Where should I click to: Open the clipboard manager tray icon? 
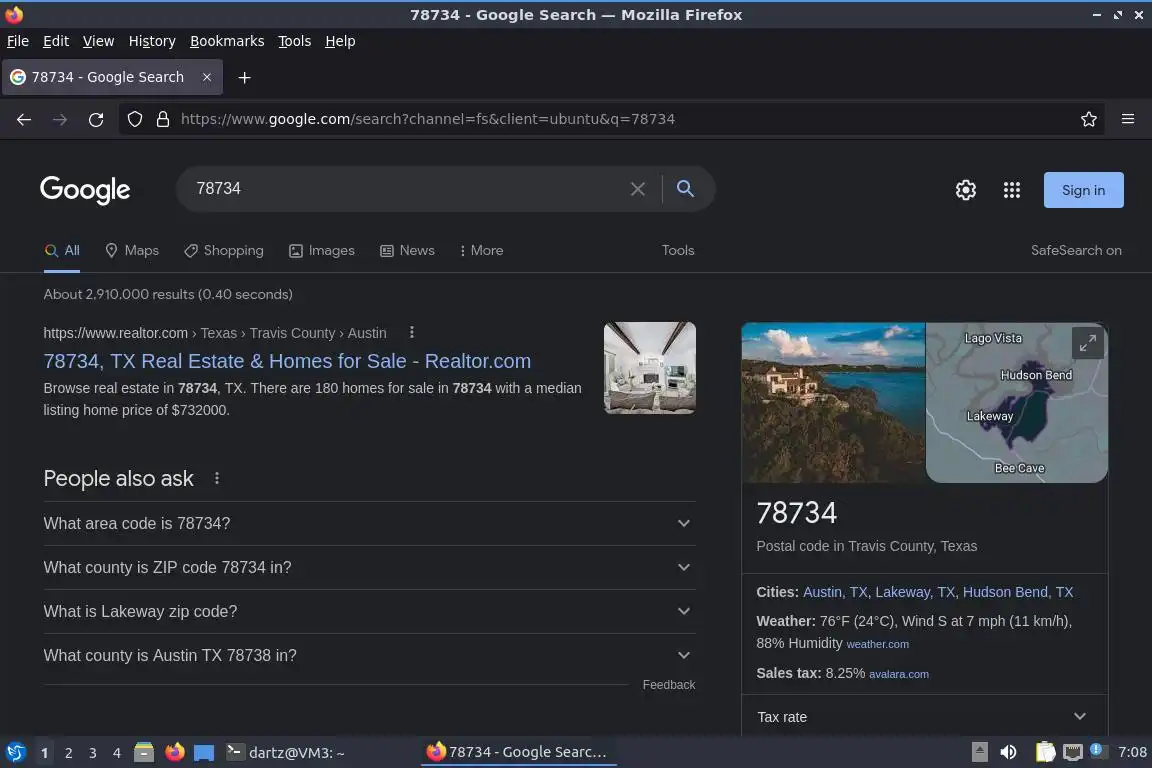tap(1045, 752)
